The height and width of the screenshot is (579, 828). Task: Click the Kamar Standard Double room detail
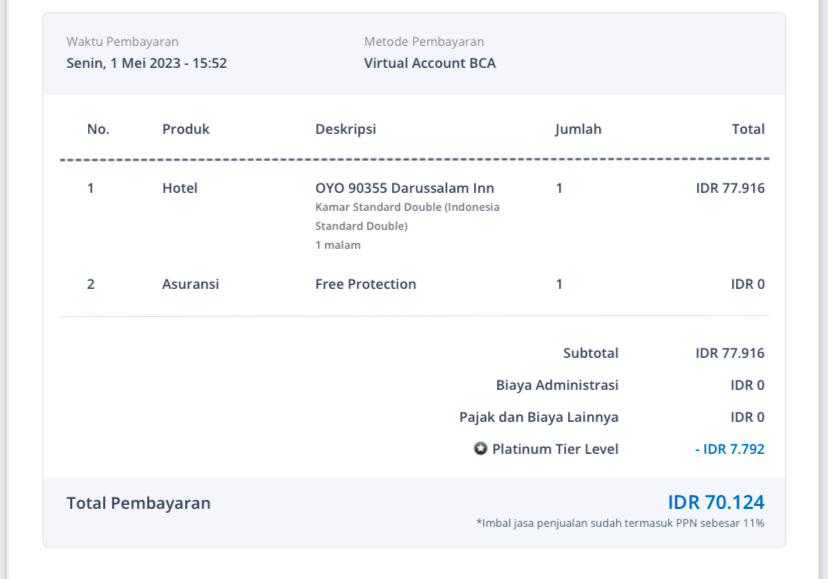(407, 216)
